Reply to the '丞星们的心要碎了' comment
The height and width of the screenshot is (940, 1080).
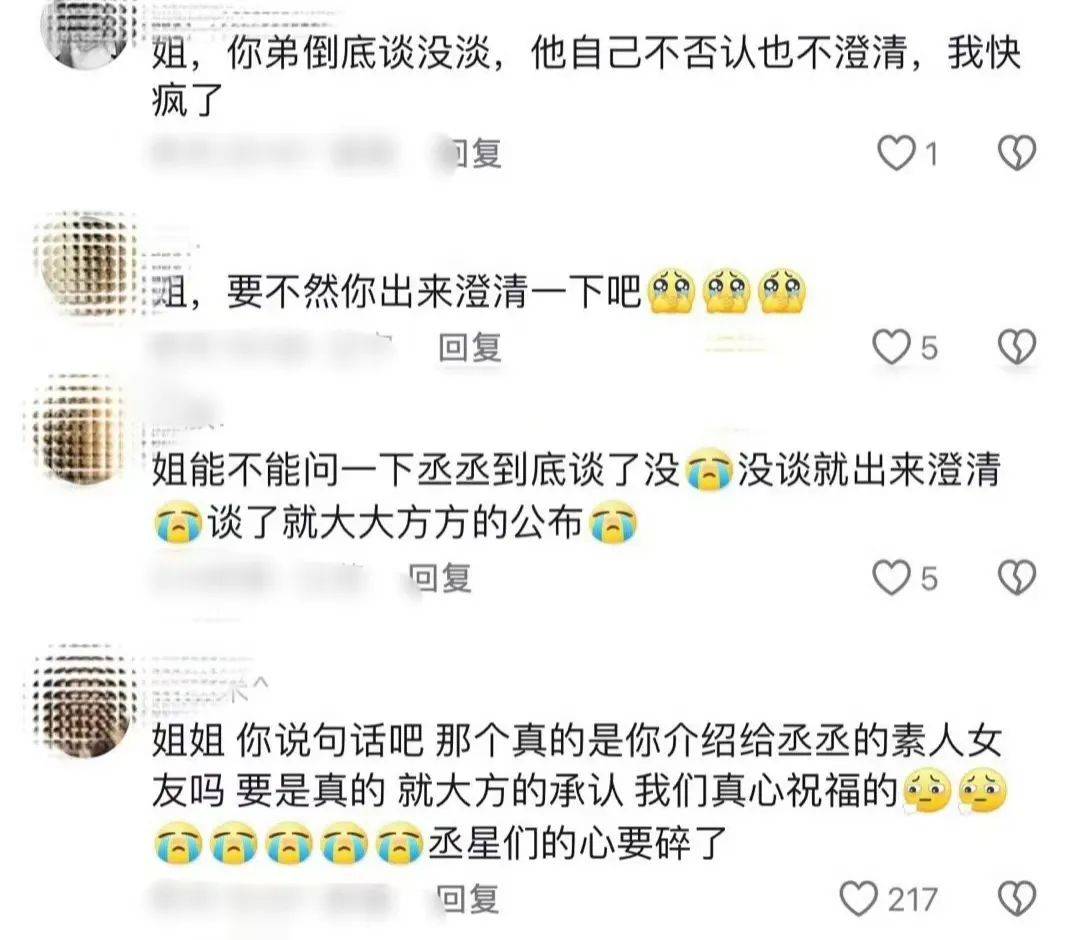coord(468,899)
